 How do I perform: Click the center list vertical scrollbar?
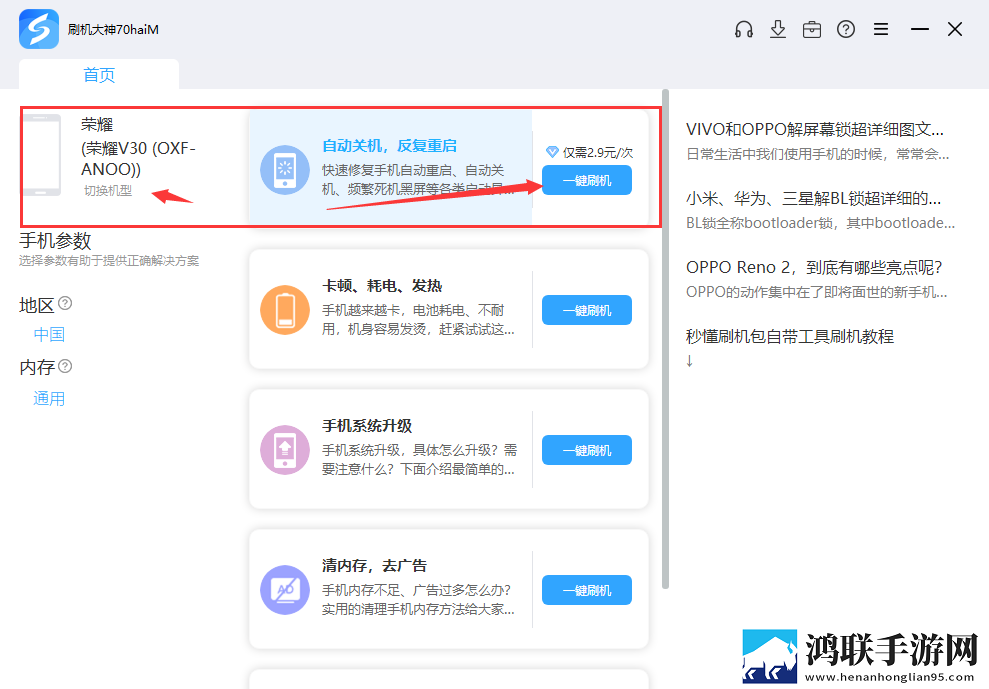[665, 339]
